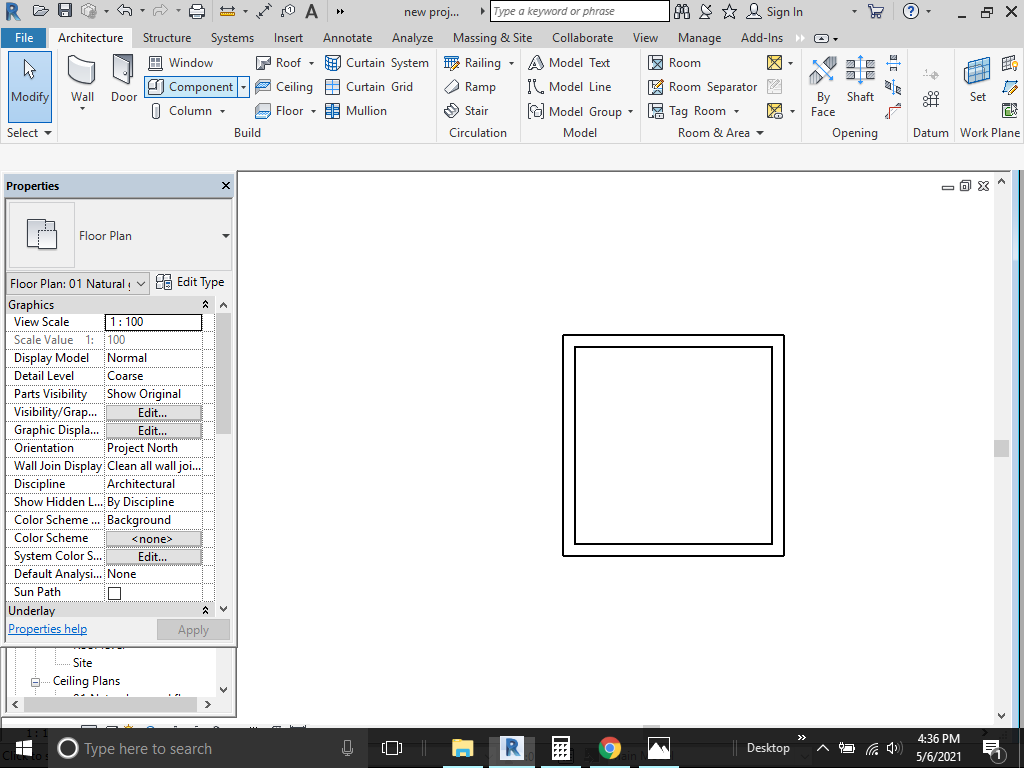
Task: Select the Ramp tool
Action: (470, 87)
